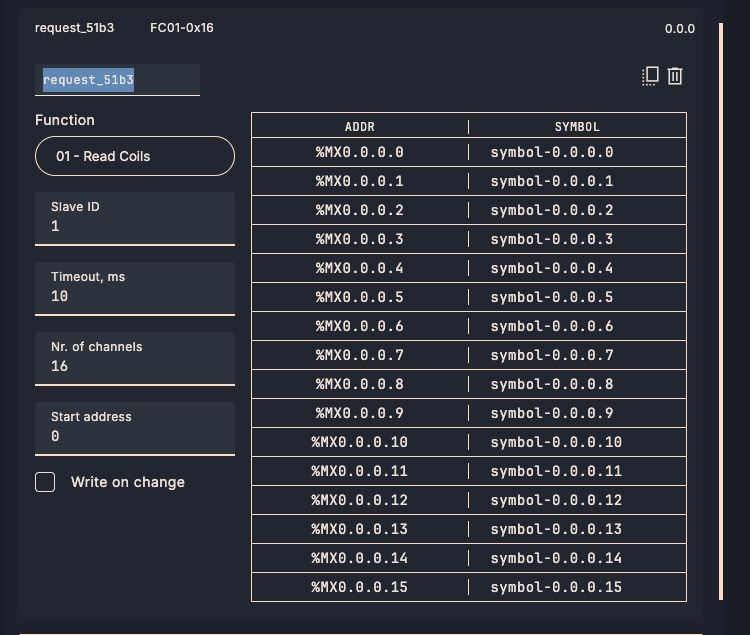Click the ADDR column header

pyautogui.click(x=360, y=127)
